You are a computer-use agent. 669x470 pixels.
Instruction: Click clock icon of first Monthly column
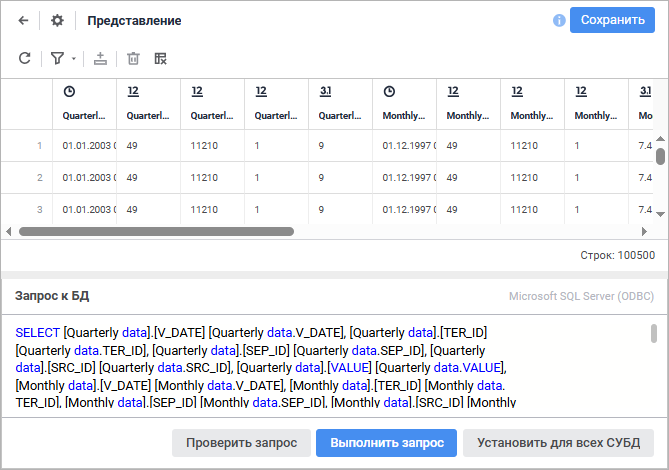click(389, 91)
